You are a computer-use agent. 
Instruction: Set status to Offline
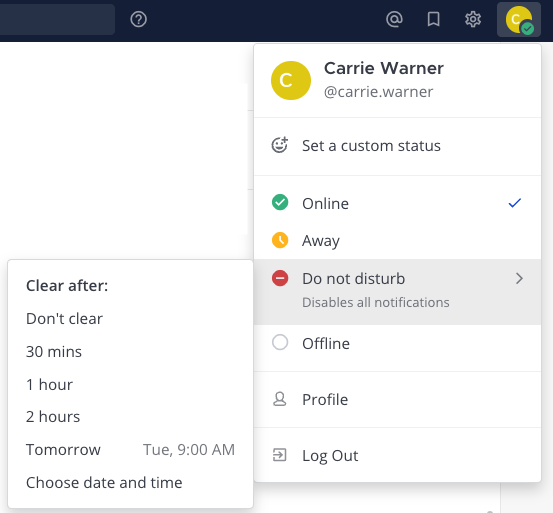pos(397,343)
